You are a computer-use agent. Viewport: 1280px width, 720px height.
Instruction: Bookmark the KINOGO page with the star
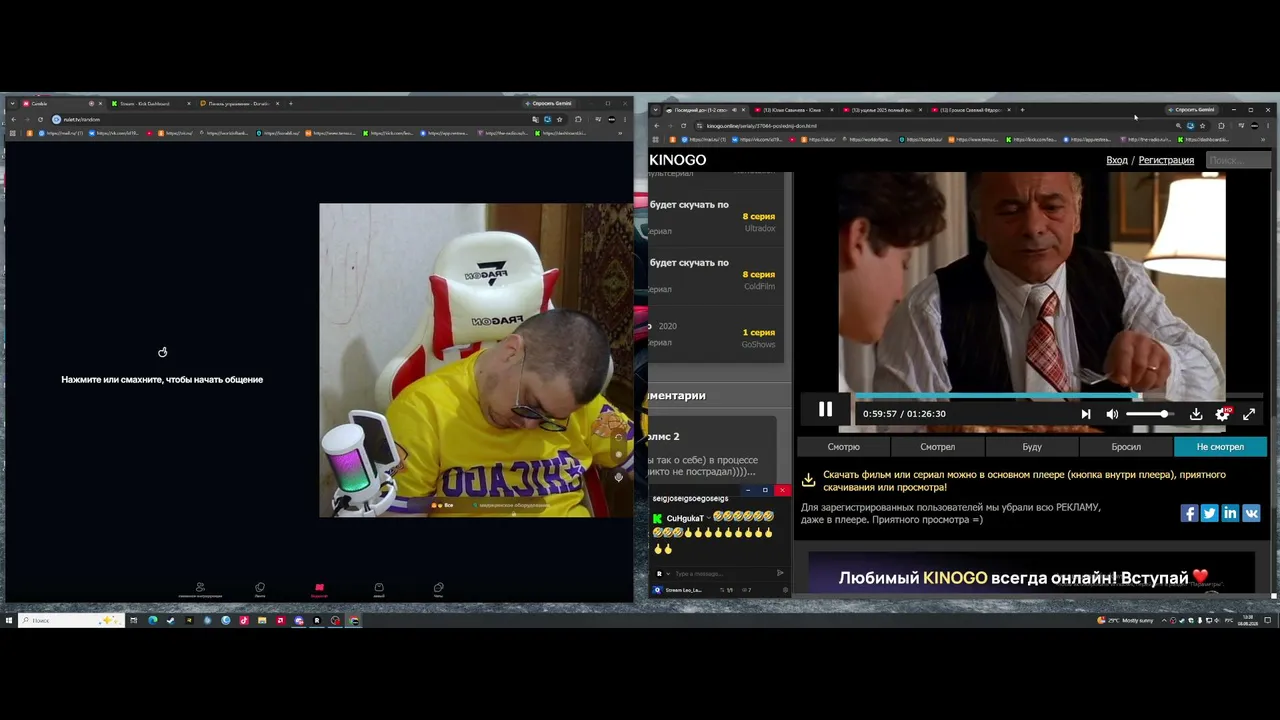click(1202, 126)
